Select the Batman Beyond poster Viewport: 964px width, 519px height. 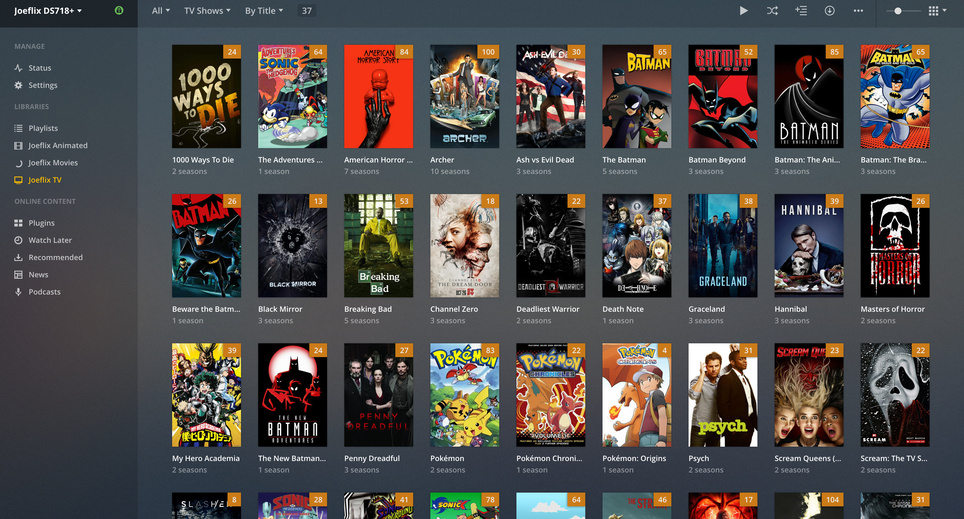pyautogui.click(x=723, y=97)
